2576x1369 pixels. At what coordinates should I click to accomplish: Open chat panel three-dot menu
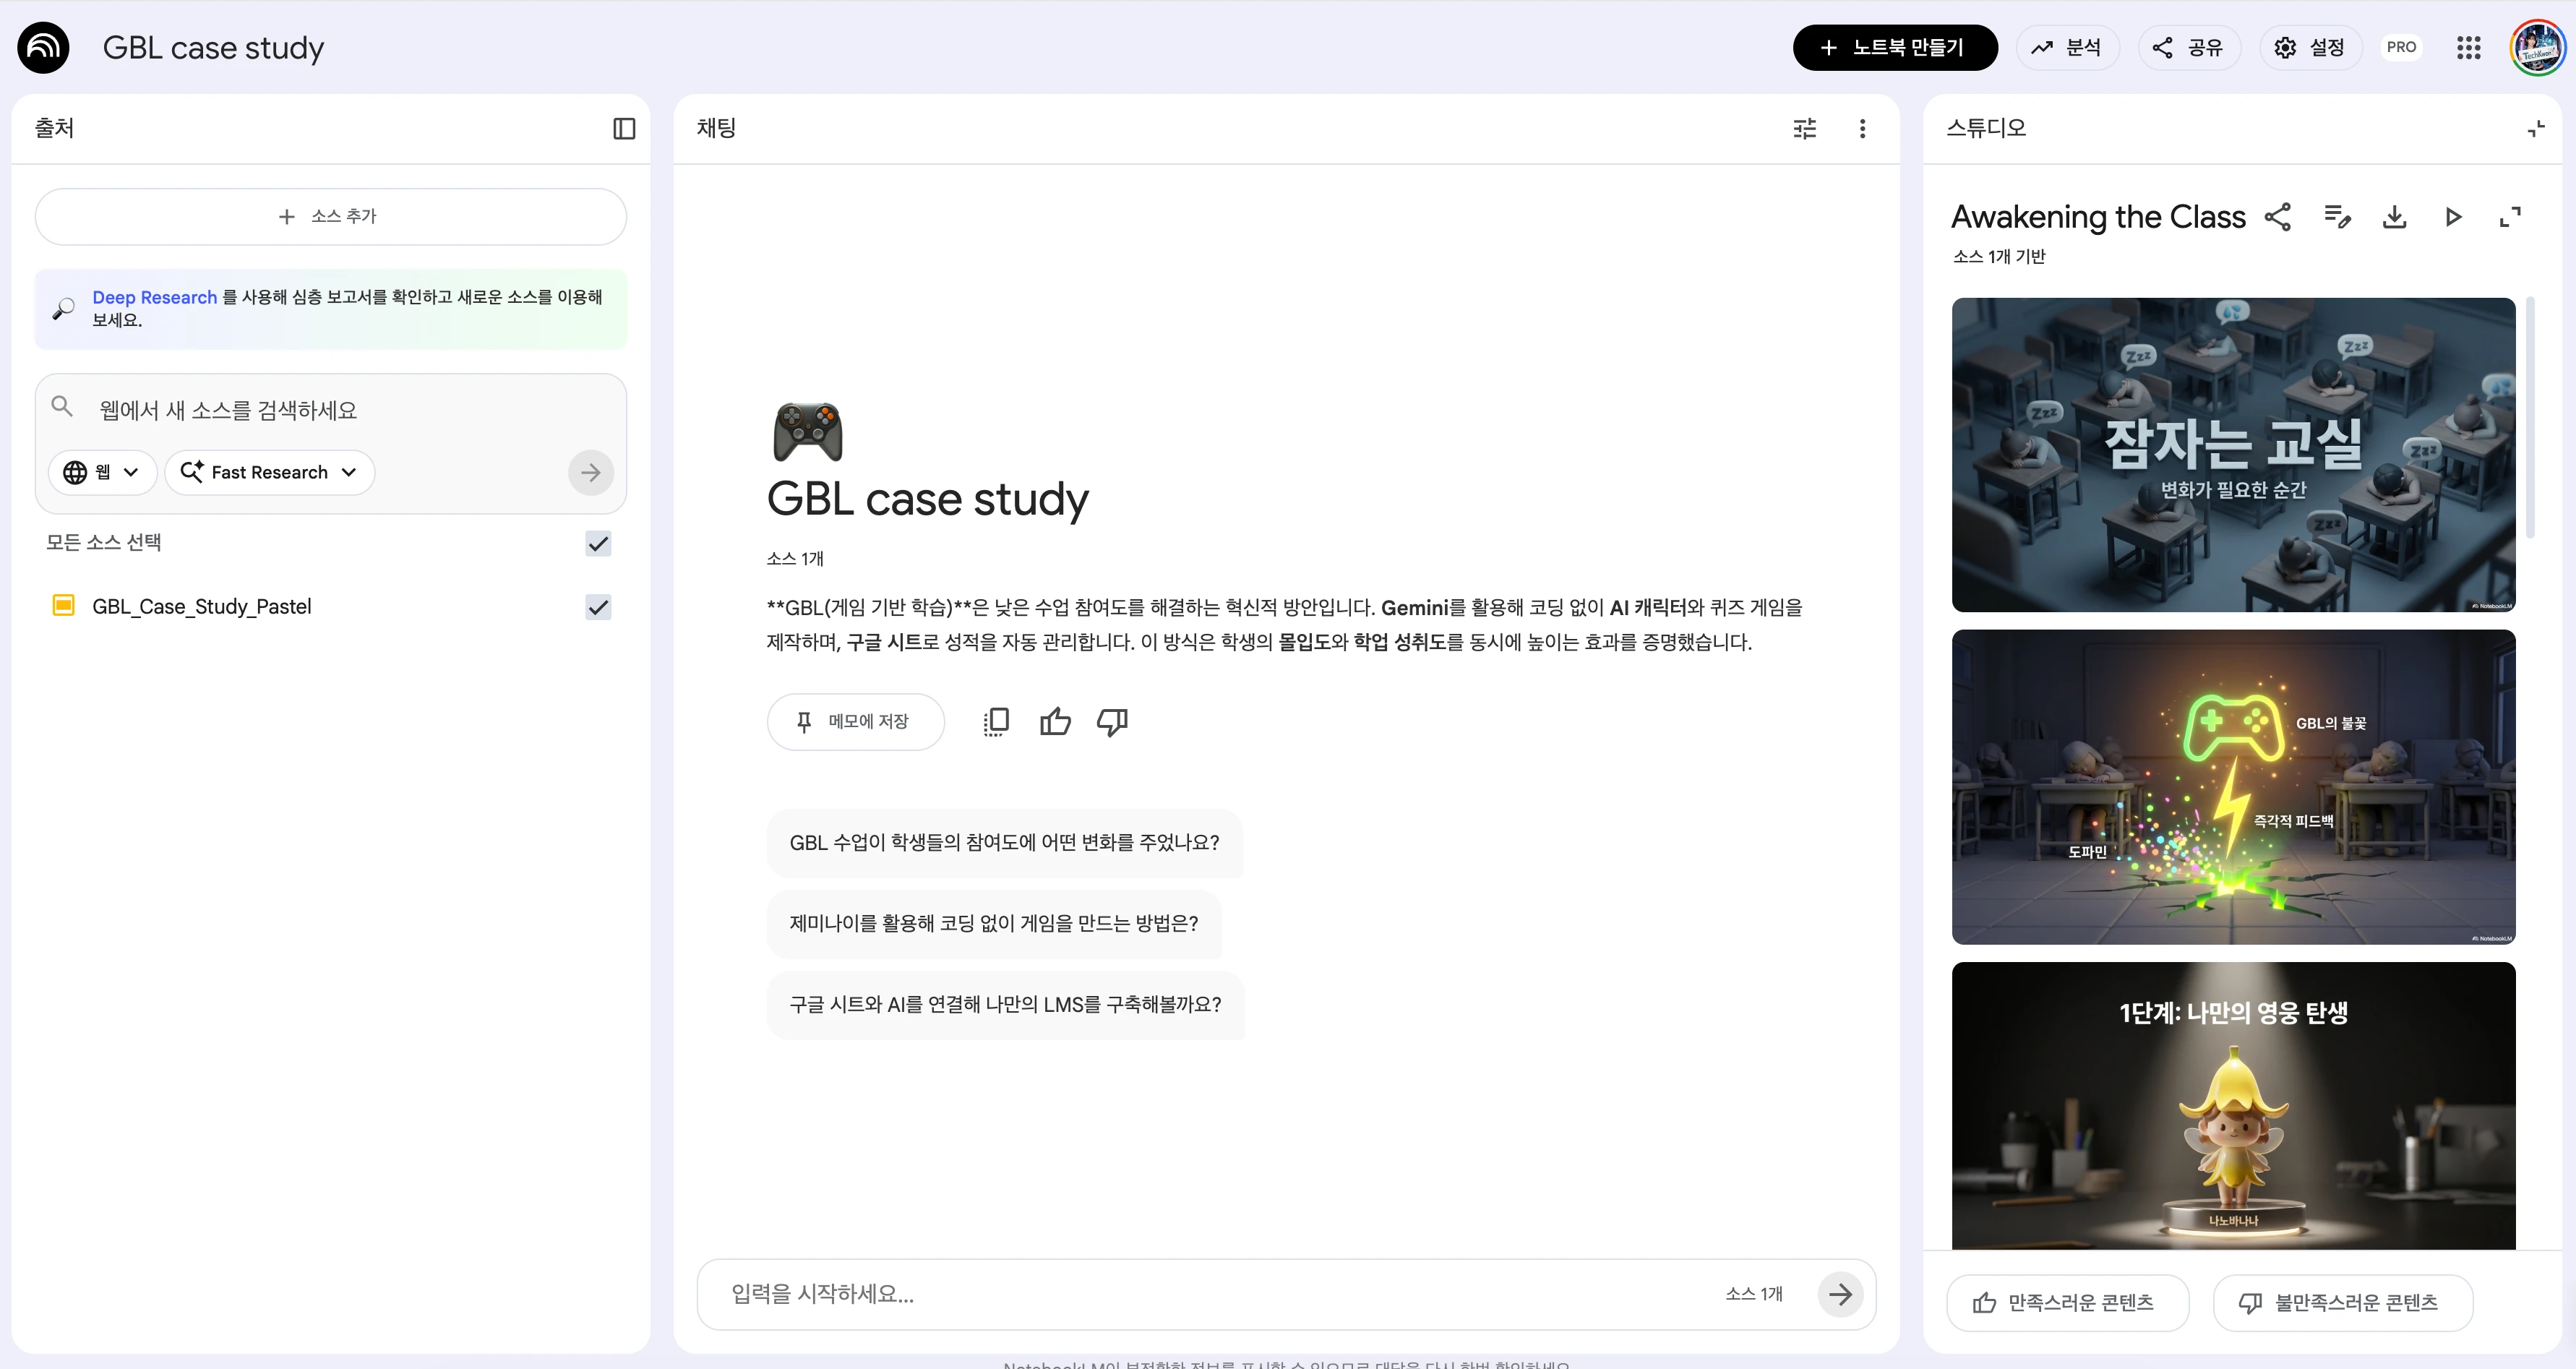tap(1862, 128)
